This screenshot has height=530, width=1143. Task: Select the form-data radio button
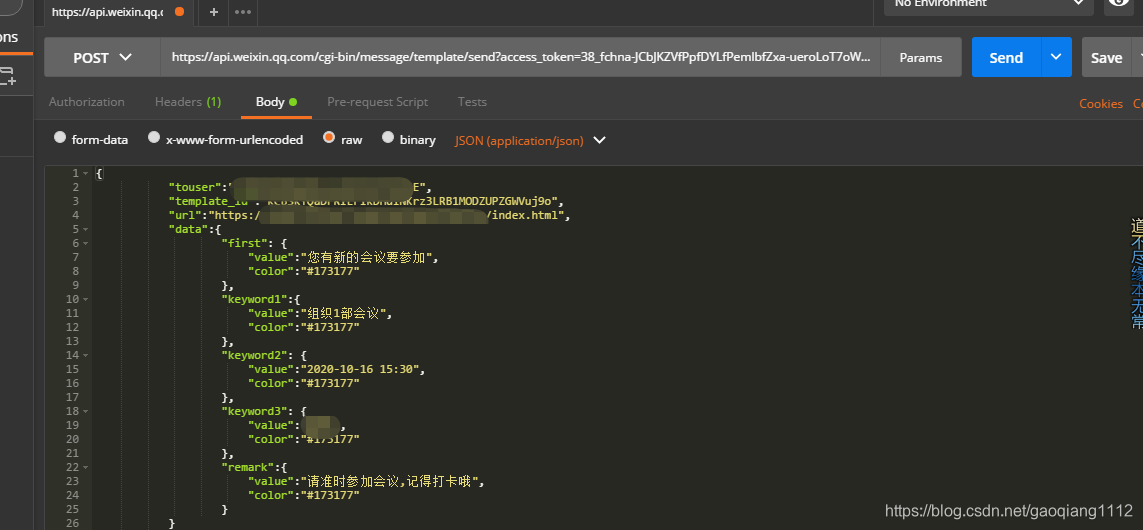pos(60,137)
